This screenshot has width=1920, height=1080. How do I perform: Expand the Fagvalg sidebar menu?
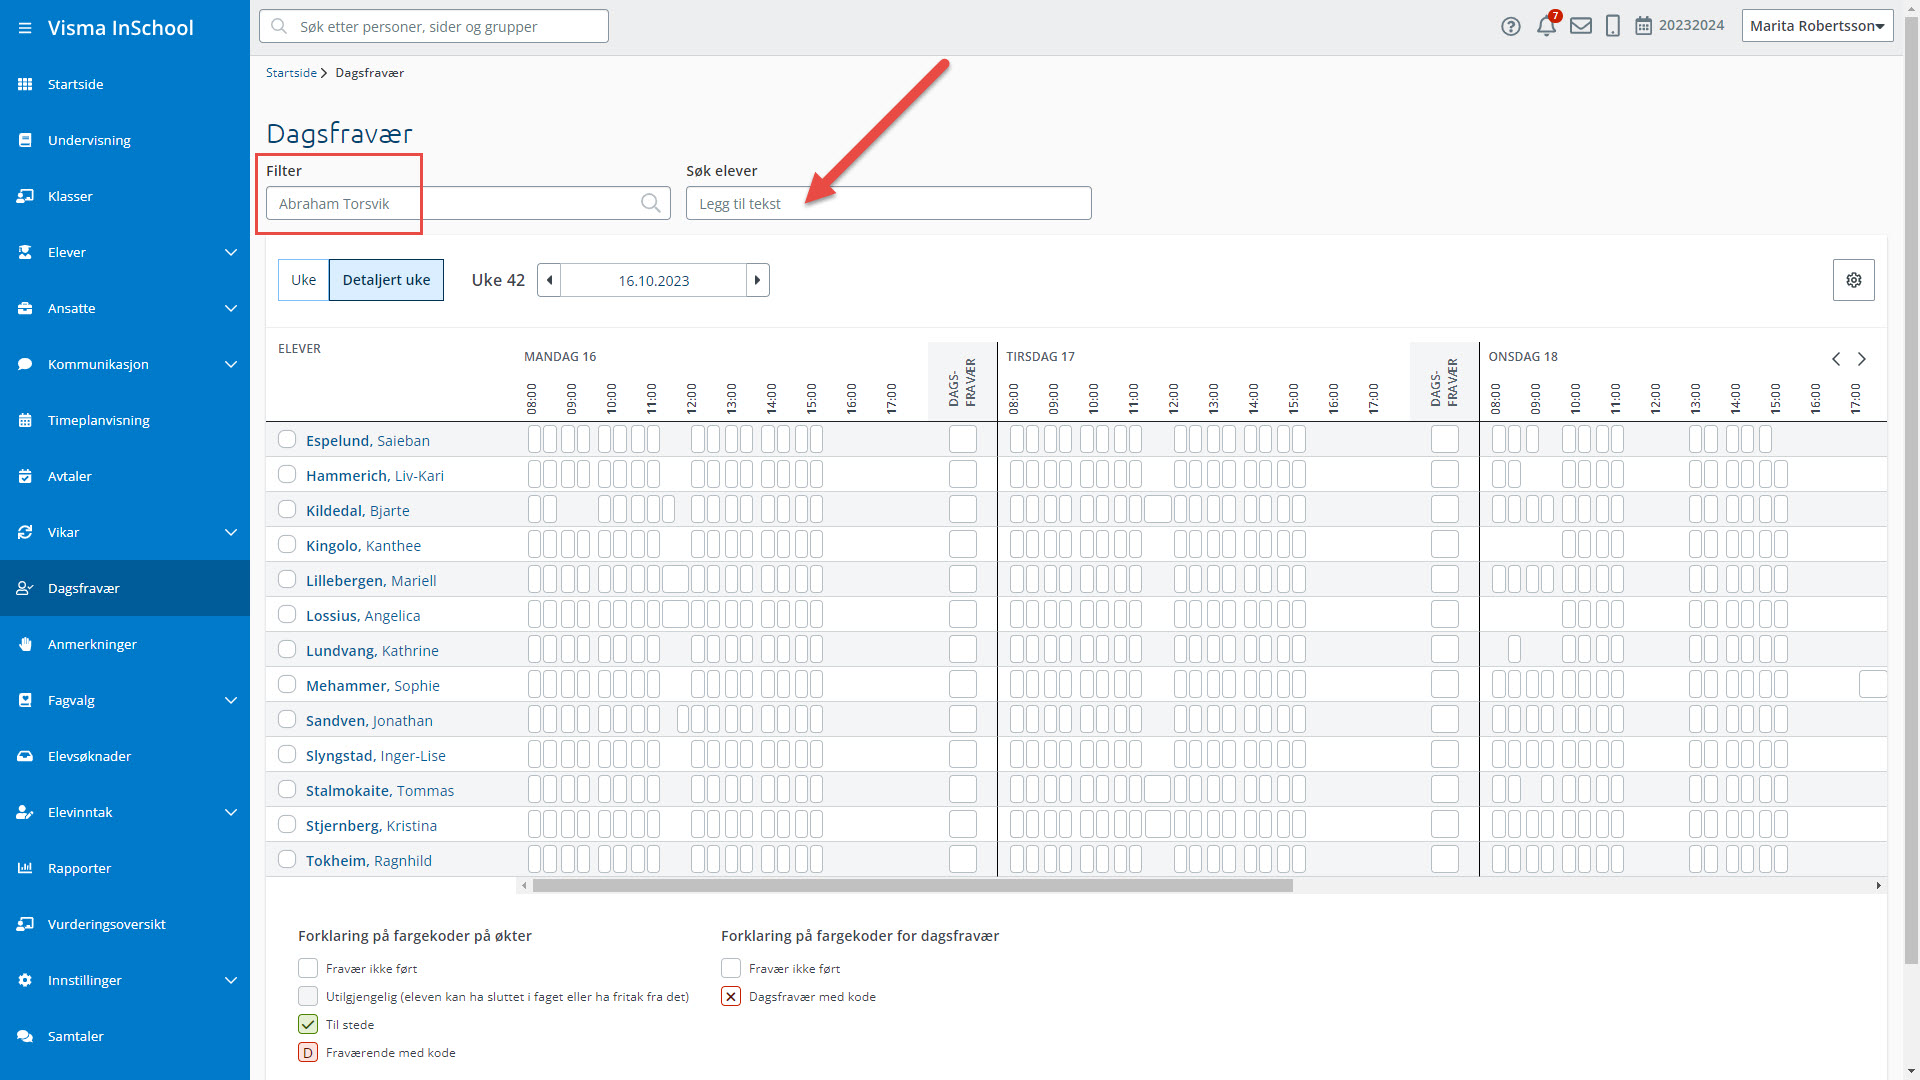point(231,700)
